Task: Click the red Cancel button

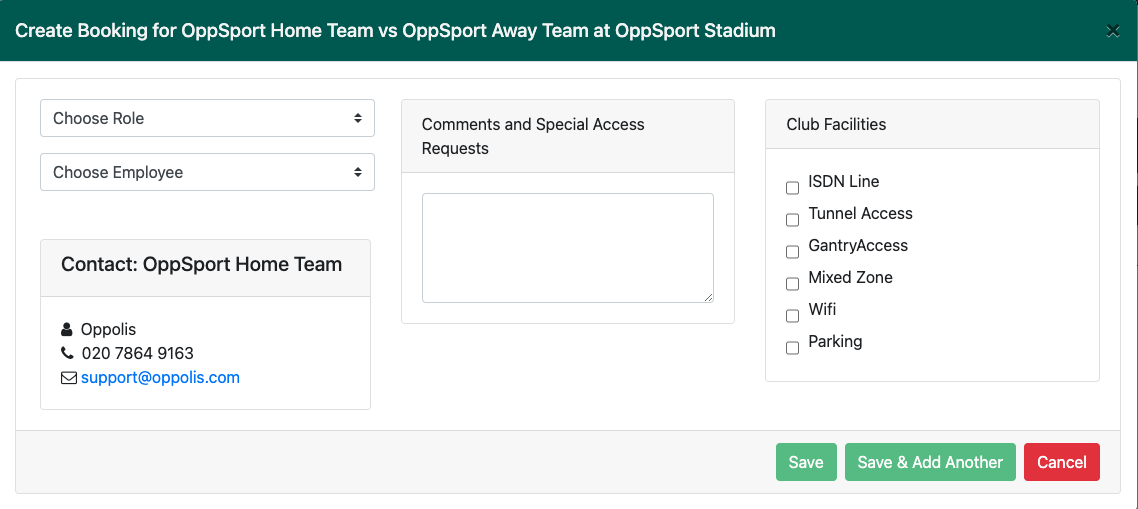Action: click(x=1062, y=463)
